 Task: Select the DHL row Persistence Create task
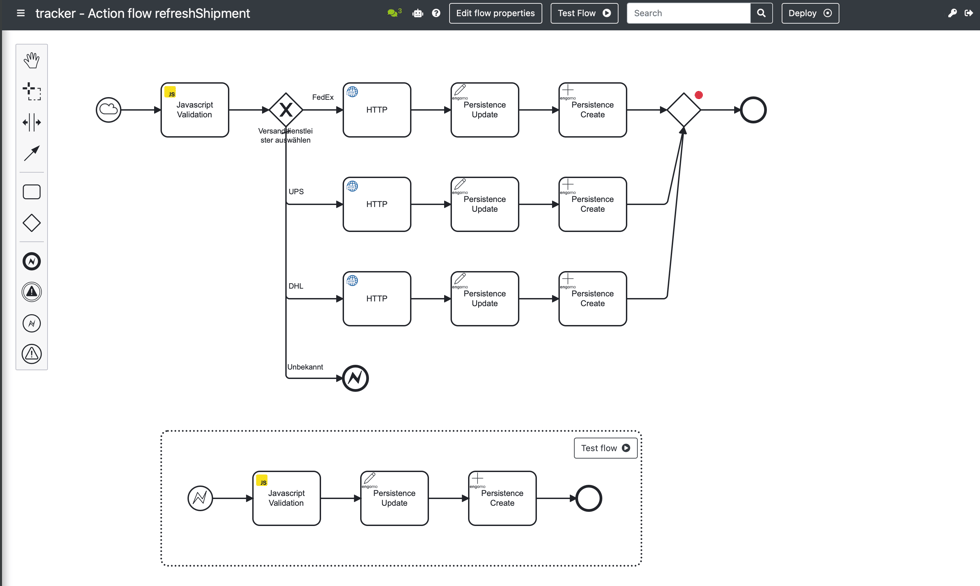click(592, 299)
